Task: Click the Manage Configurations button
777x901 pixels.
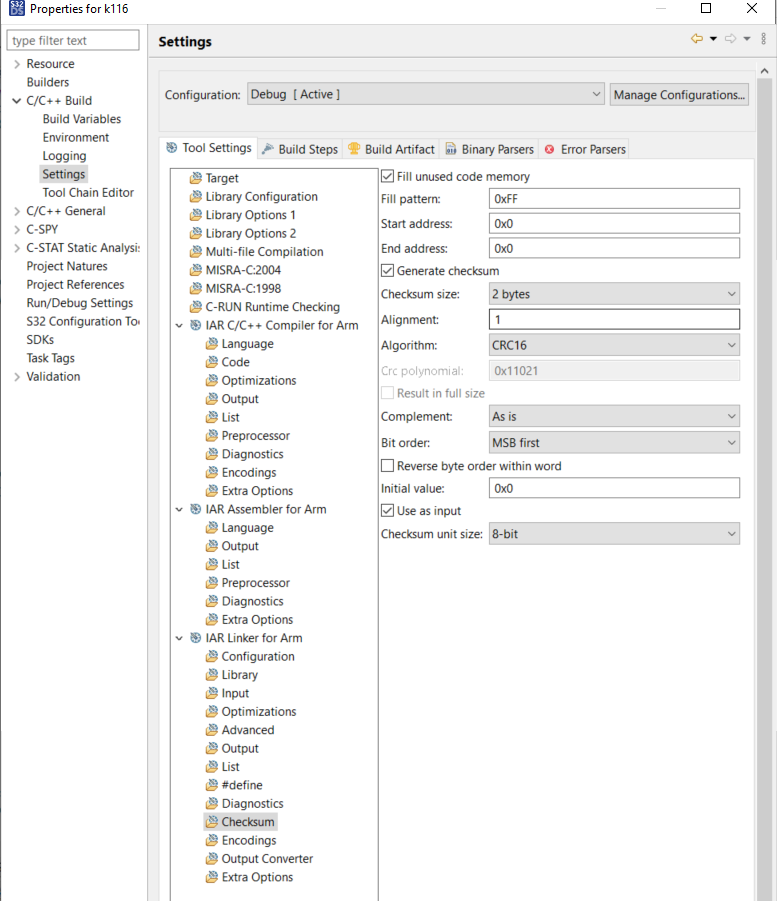Action: tap(680, 95)
